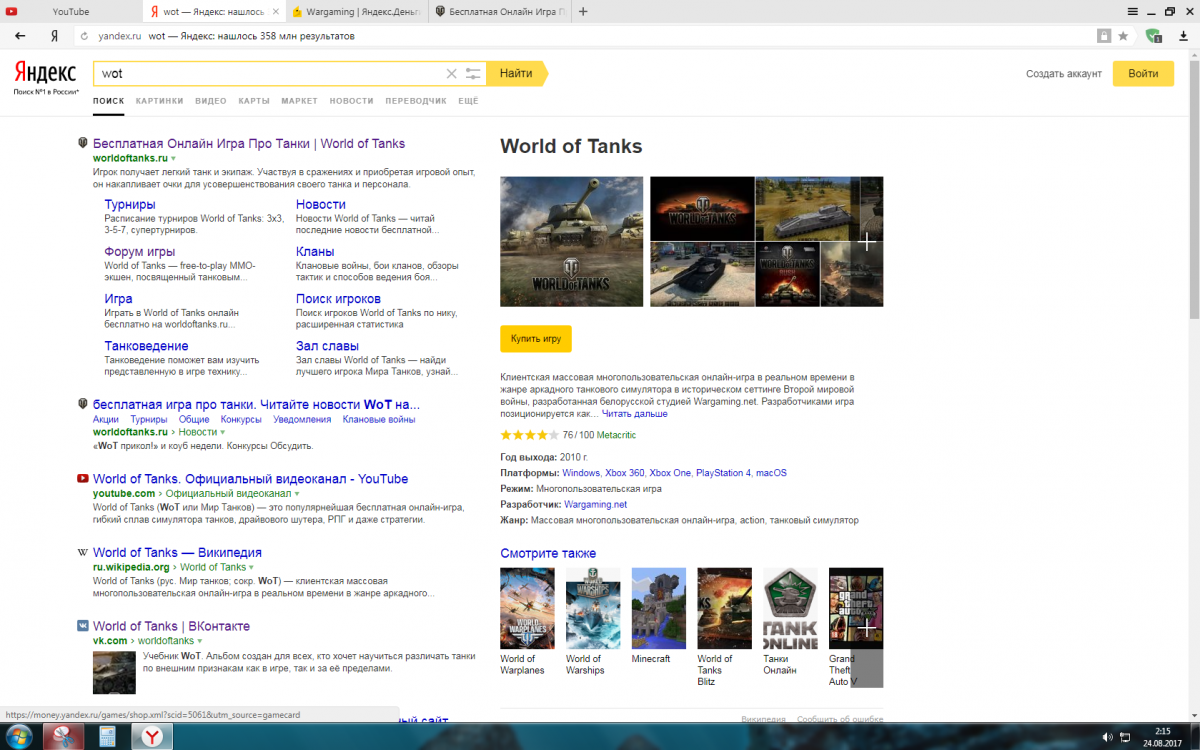
Task: Expand dropdown arrow beside worldoftanks.ru first result
Action: click(x=173, y=159)
